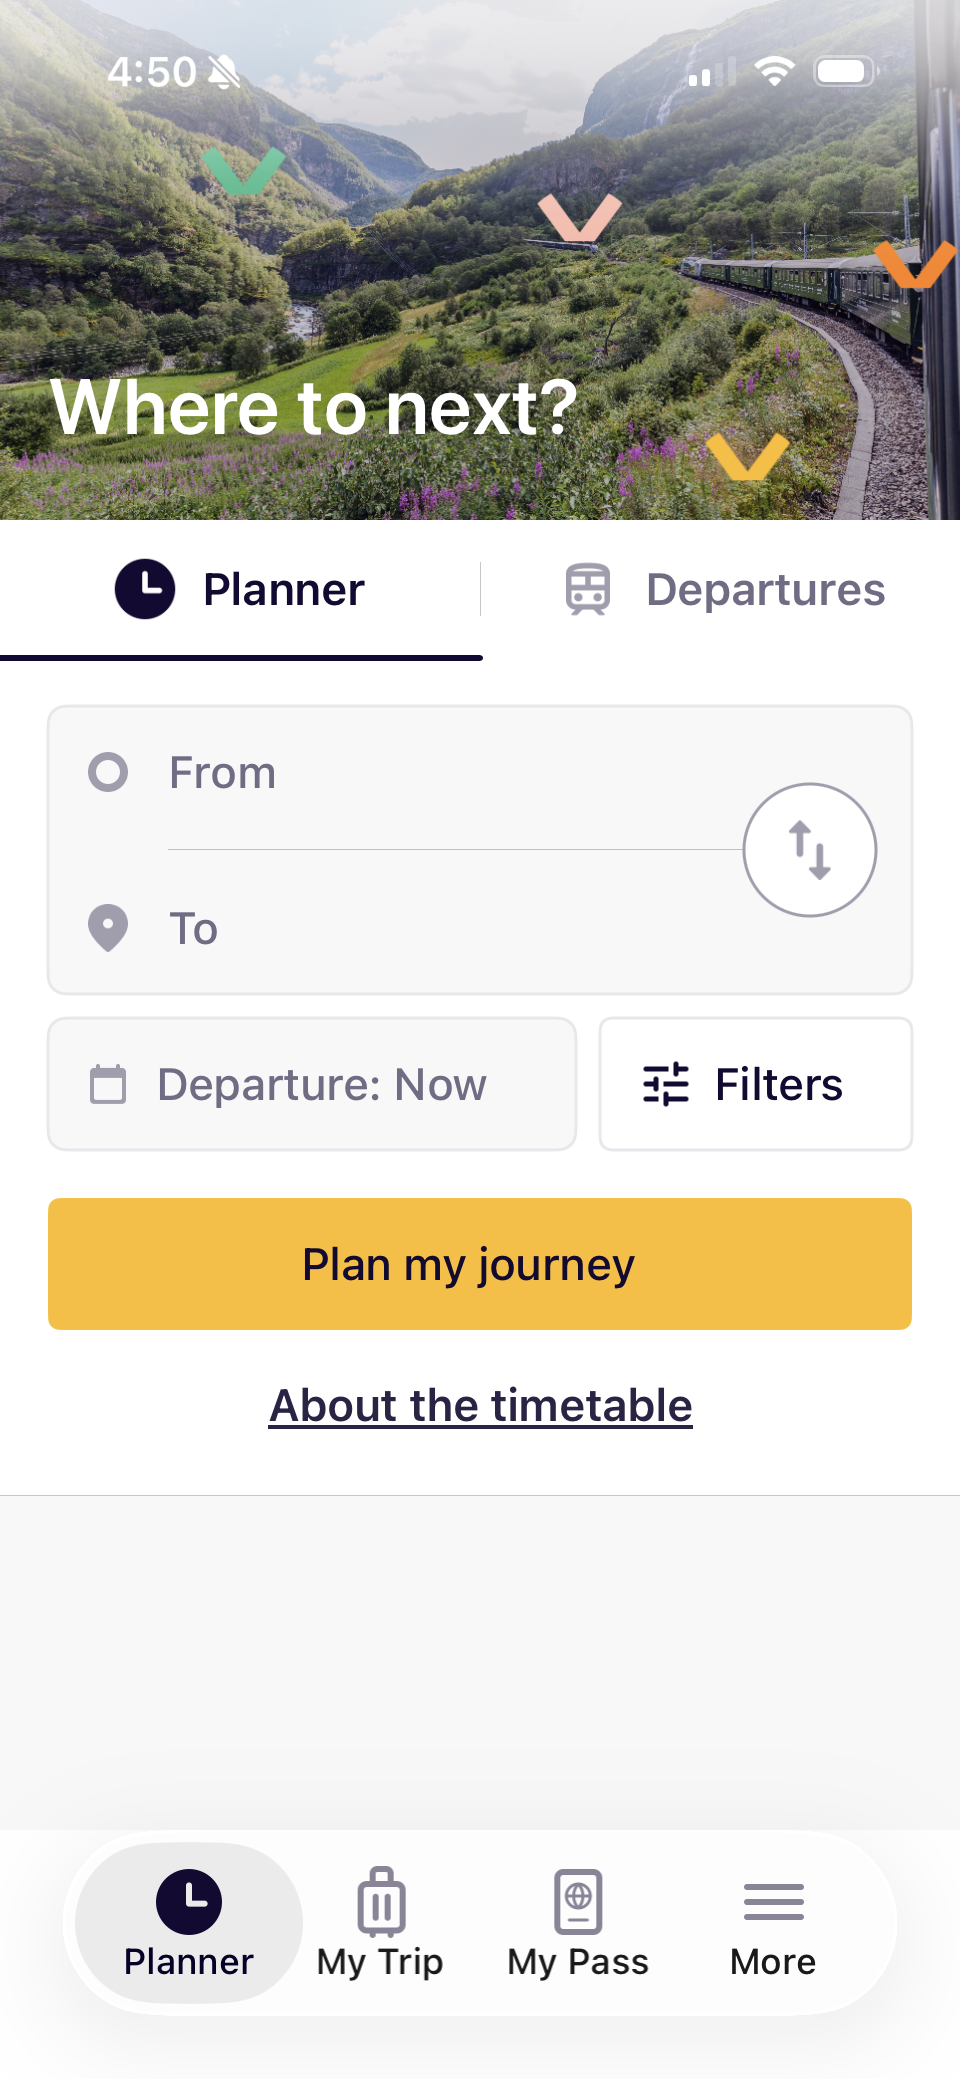The width and height of the screenshot is (960, 2079).
Task: Select the Planner tab at top
Action: coord(284,590)
